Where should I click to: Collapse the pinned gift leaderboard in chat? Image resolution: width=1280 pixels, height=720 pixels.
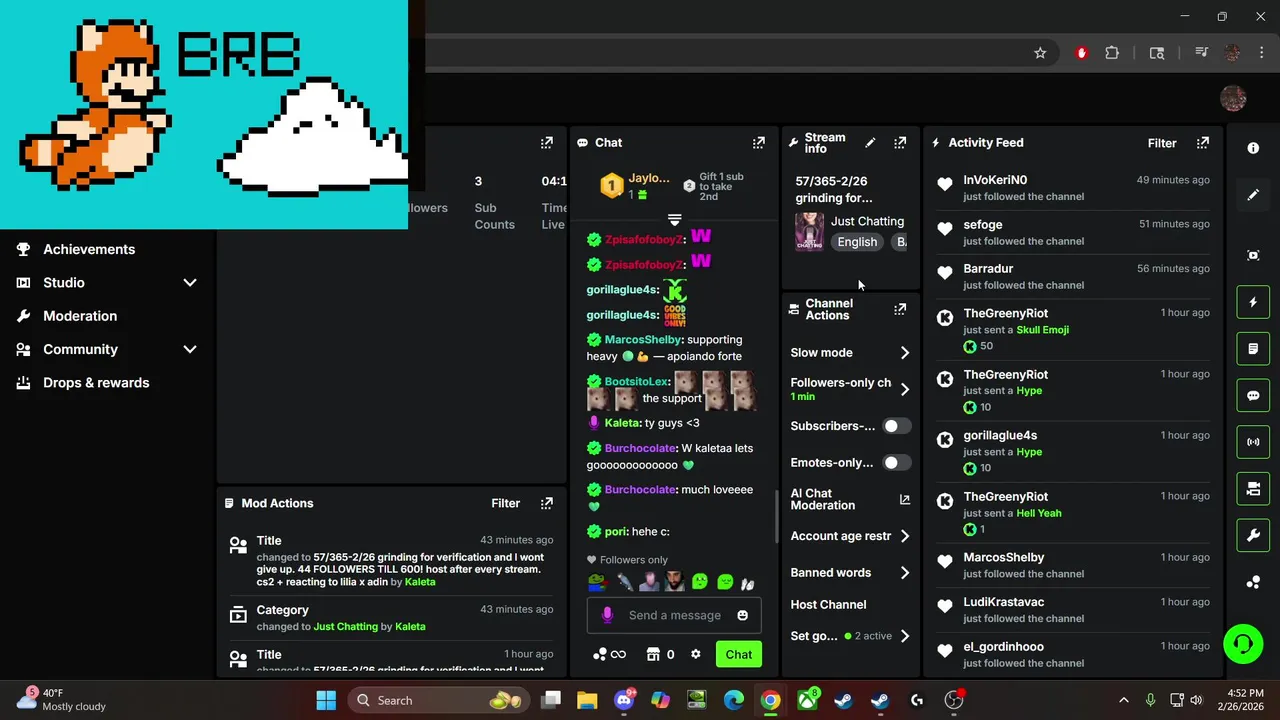674,219
